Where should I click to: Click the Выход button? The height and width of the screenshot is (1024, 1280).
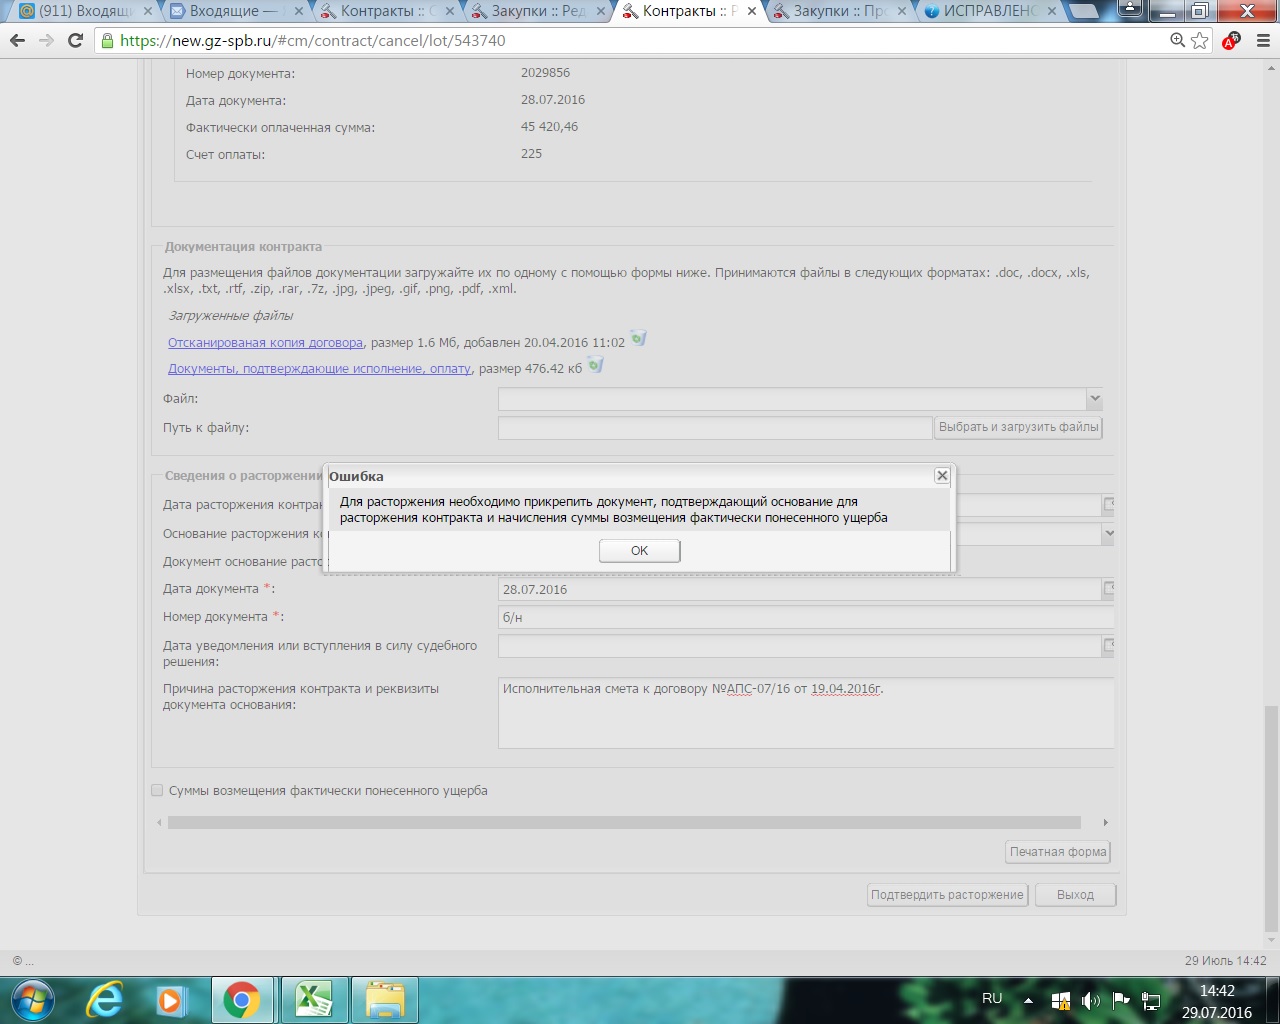(x=1075, y=895)
